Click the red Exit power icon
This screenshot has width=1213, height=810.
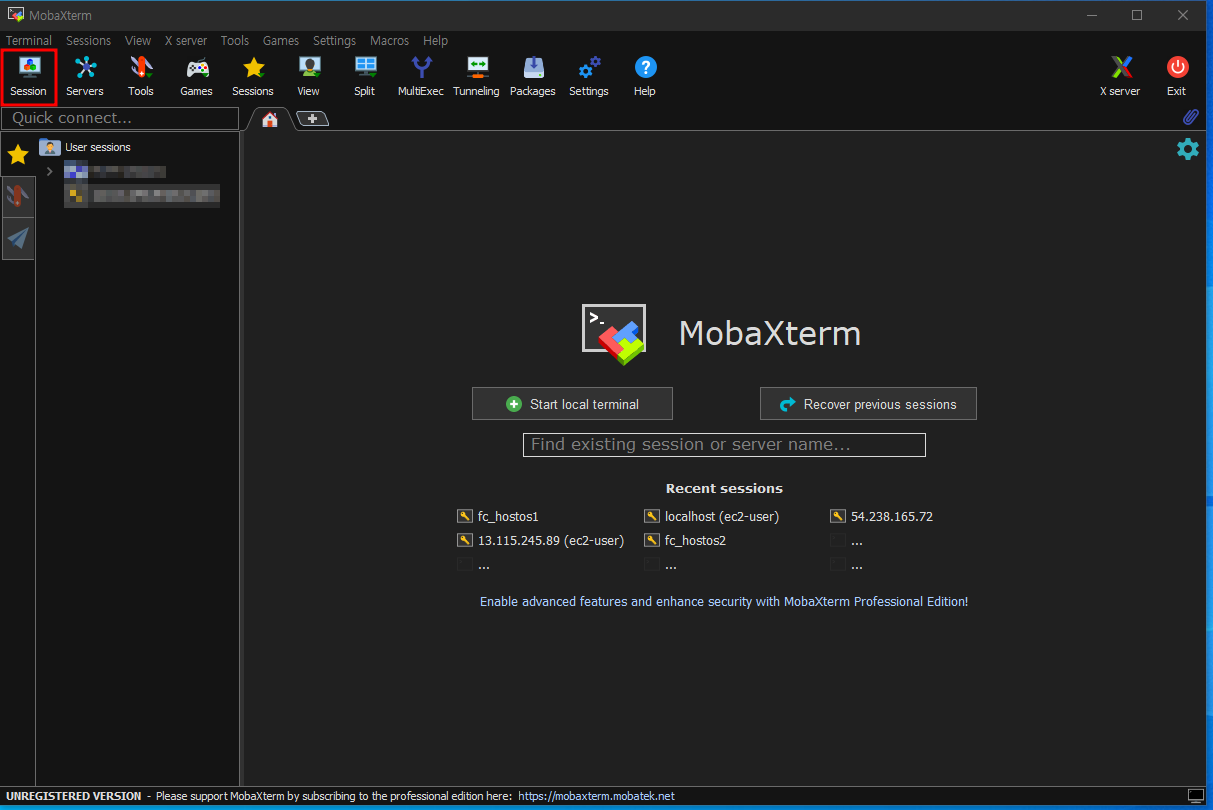point(1177,77)
